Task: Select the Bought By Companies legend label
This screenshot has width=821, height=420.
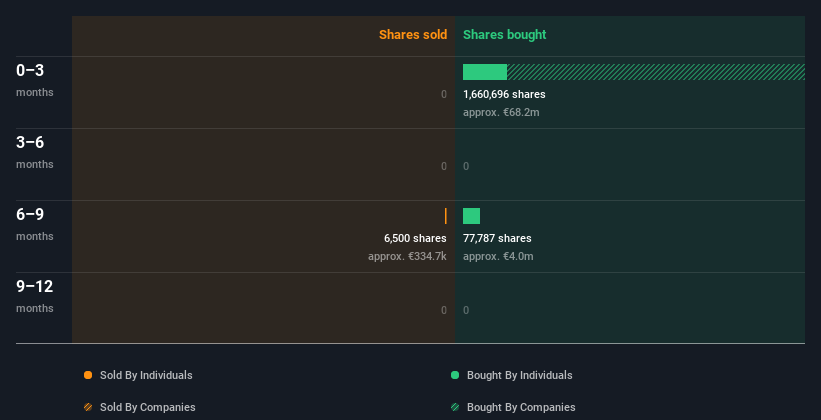Action: click(521, 407)
